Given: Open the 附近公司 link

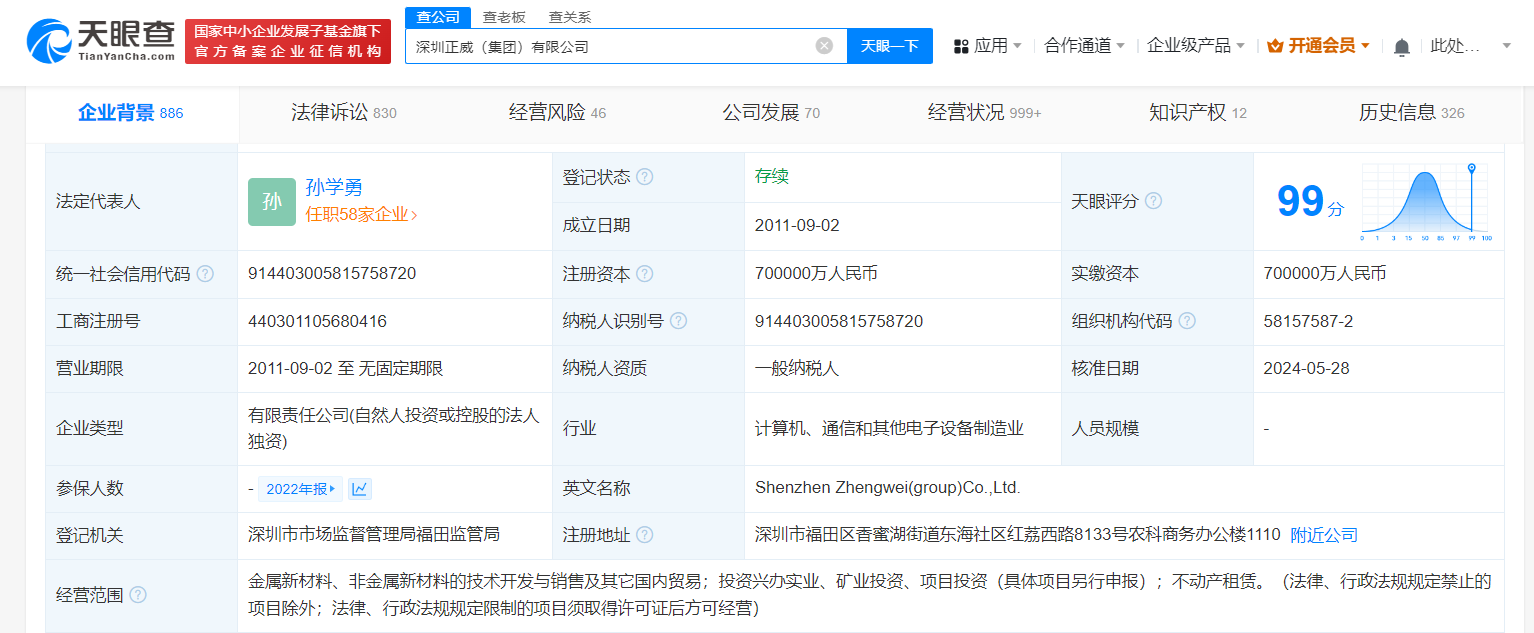Looking at the screenshot, I should [x=1326, y=535].
